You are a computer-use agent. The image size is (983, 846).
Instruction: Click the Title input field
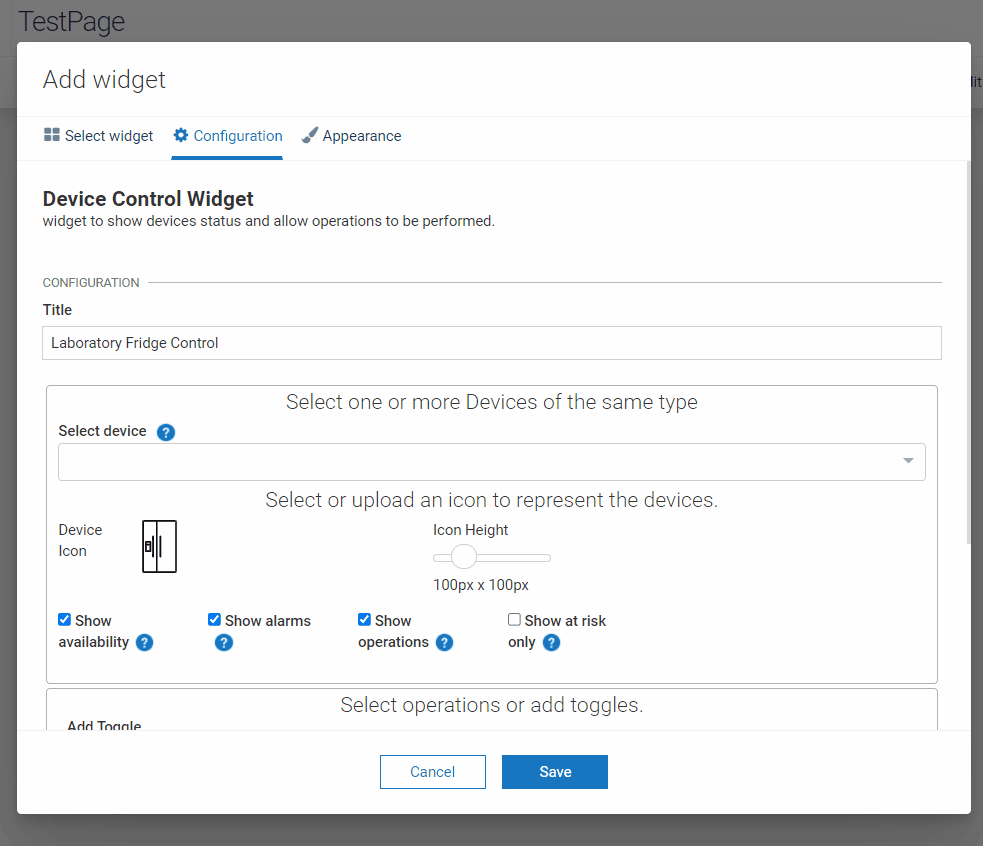[x=491, y=343]
